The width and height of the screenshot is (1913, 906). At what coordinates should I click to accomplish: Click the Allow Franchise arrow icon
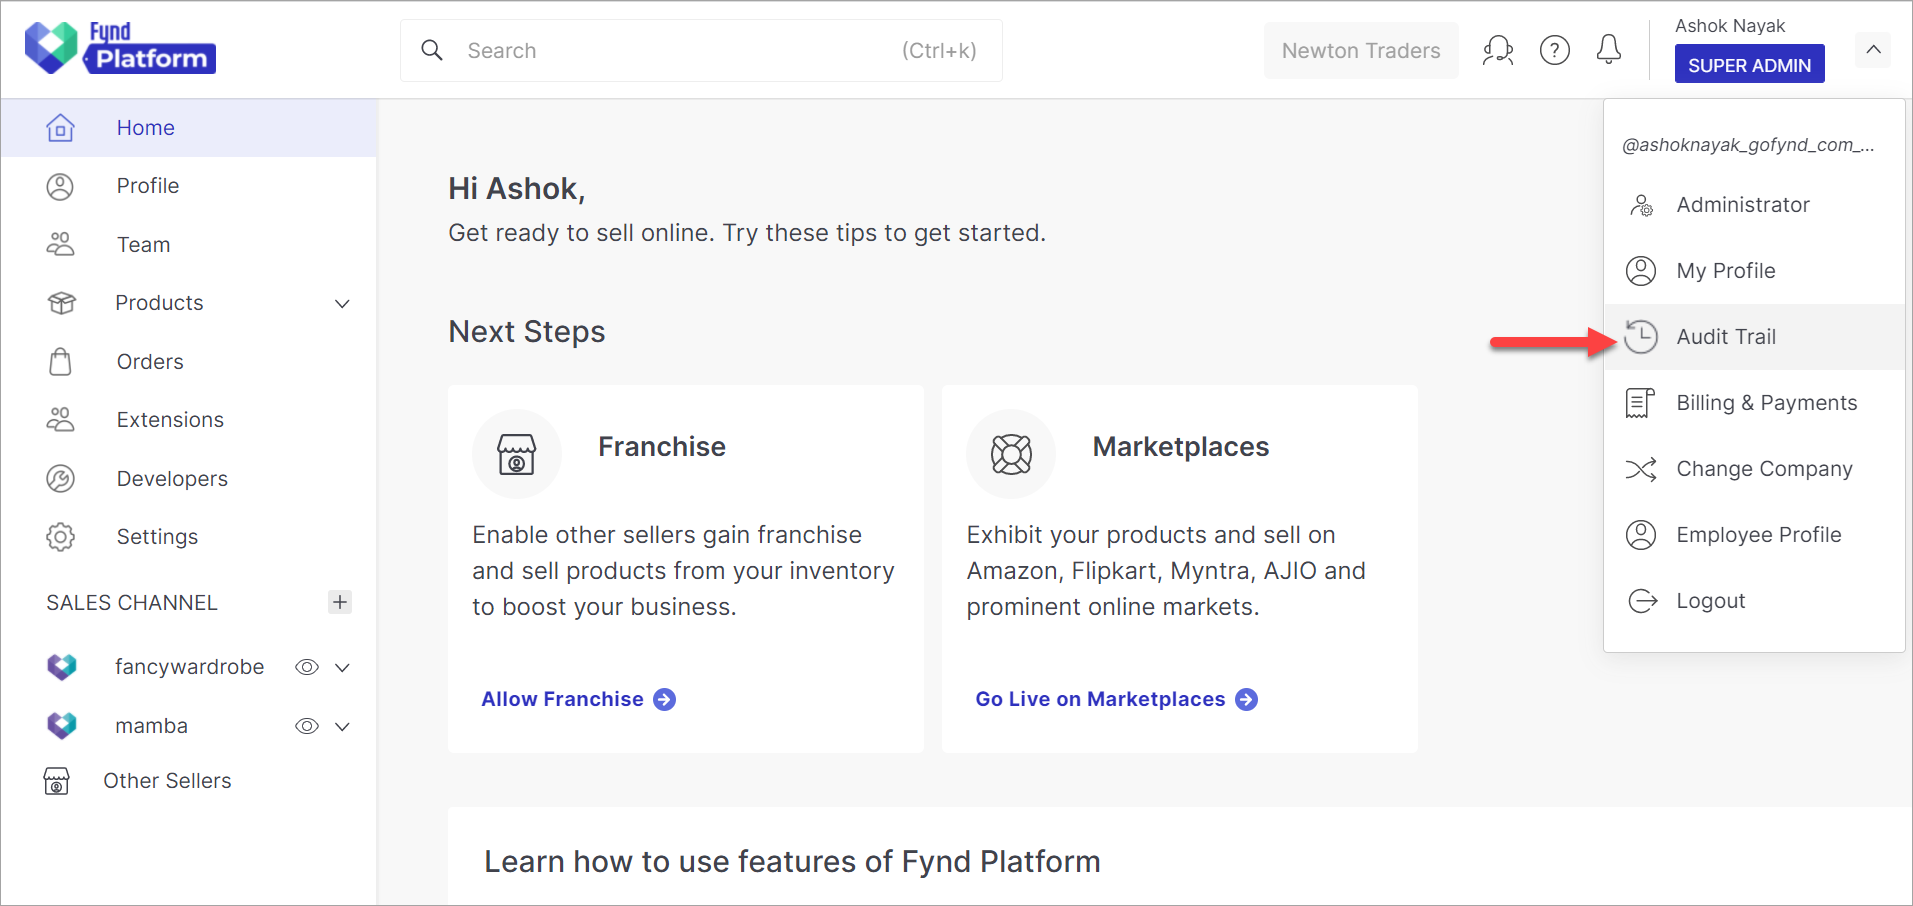click(664, 700)
